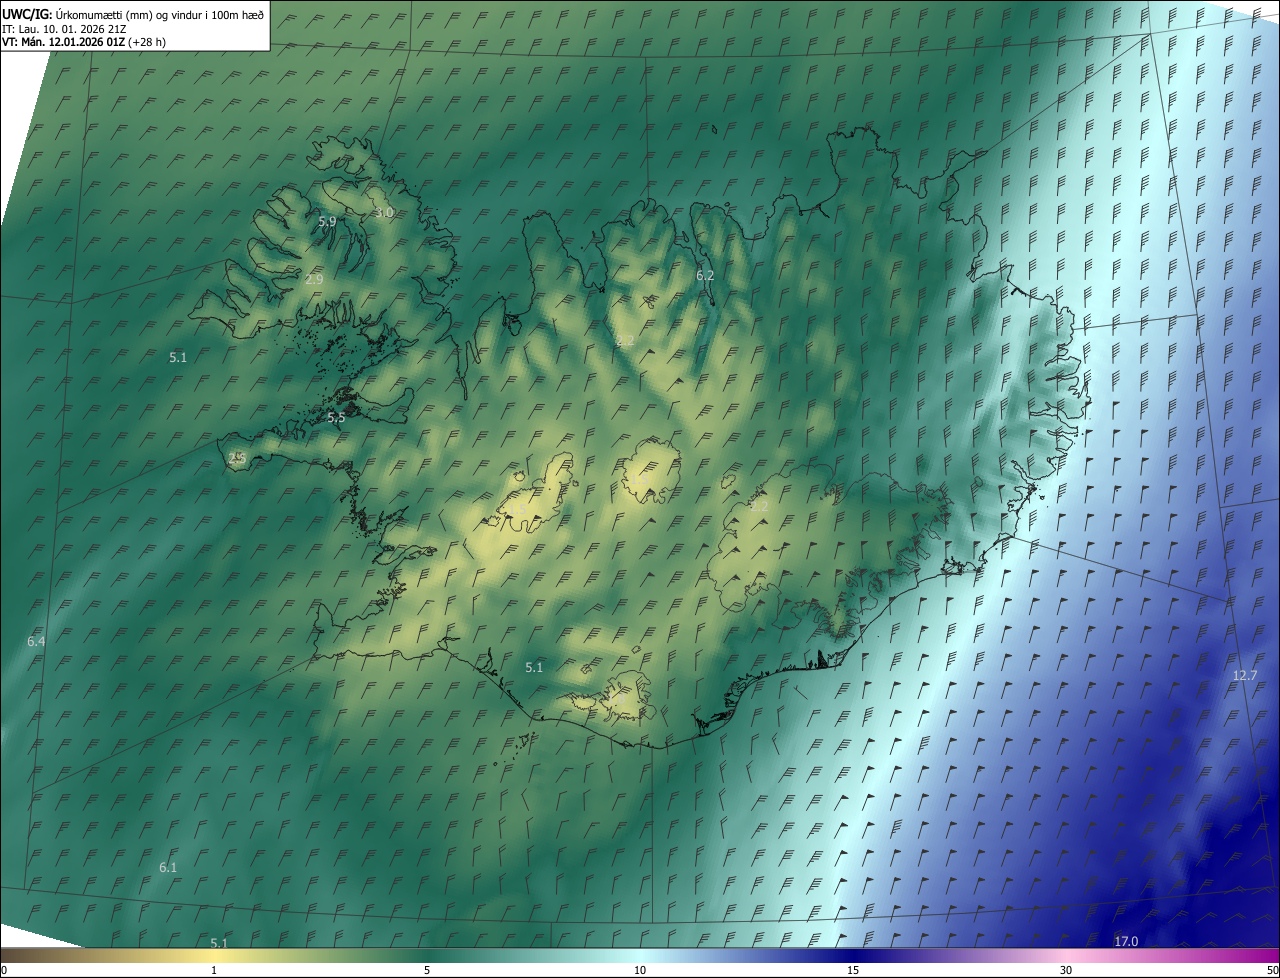This screenshot has width=1280, height=978.
Task: Click the 15 tick on the color scale
Action: click(853, 970)
